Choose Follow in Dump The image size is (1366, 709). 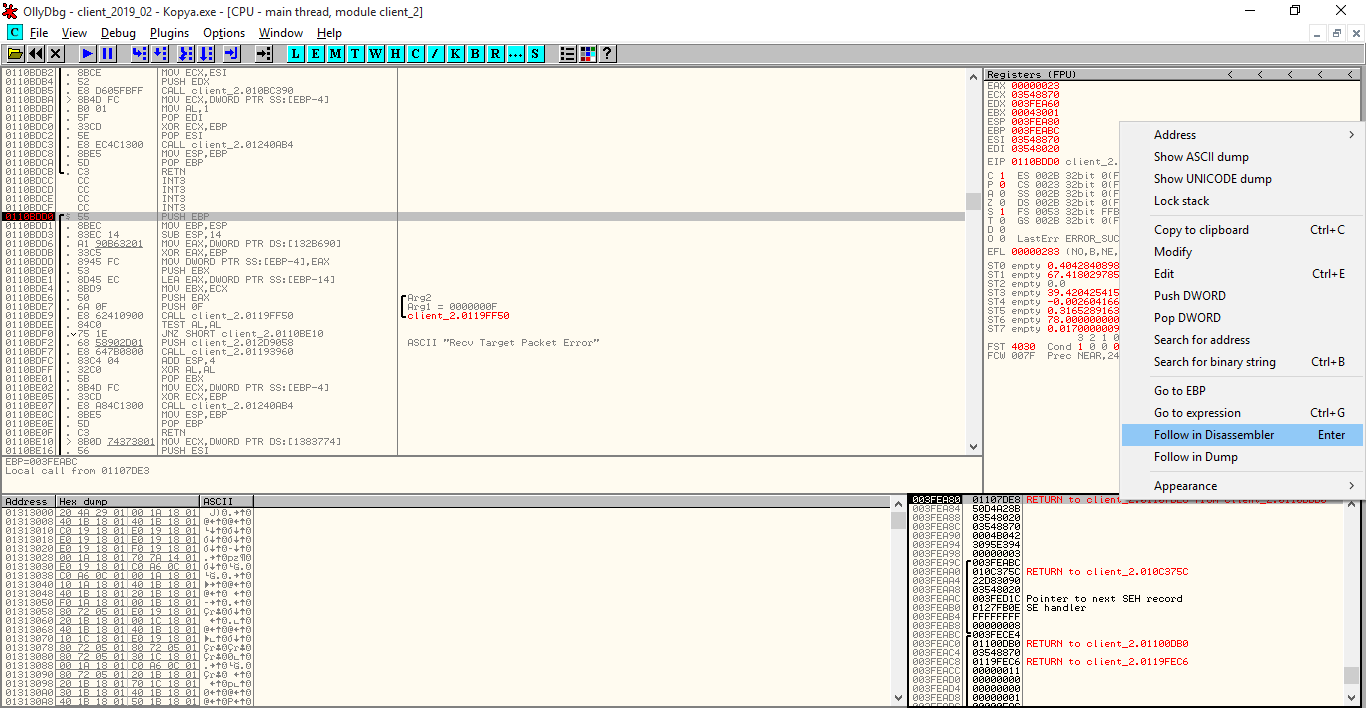(1241, 457)
